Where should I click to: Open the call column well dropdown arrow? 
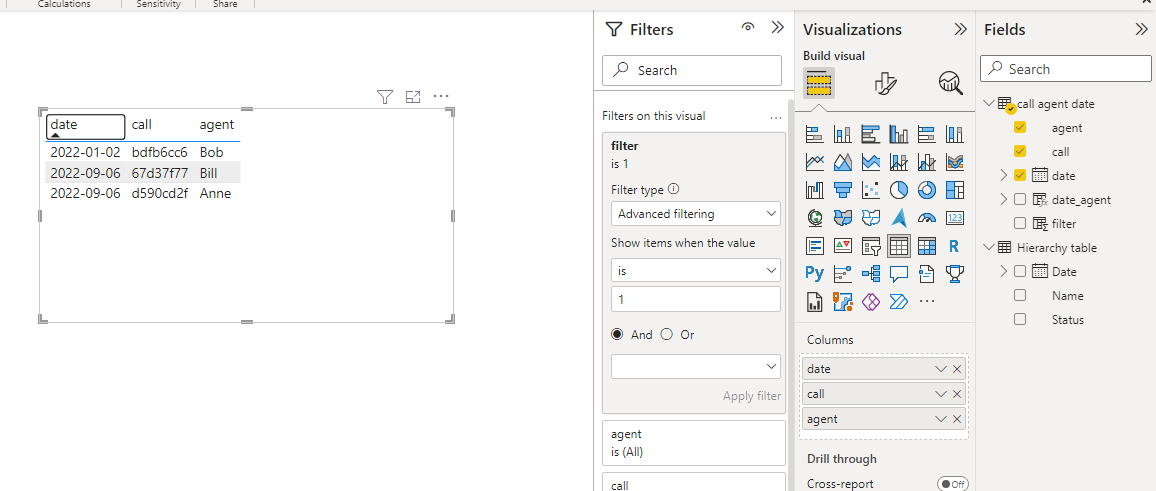click(941, 394)
